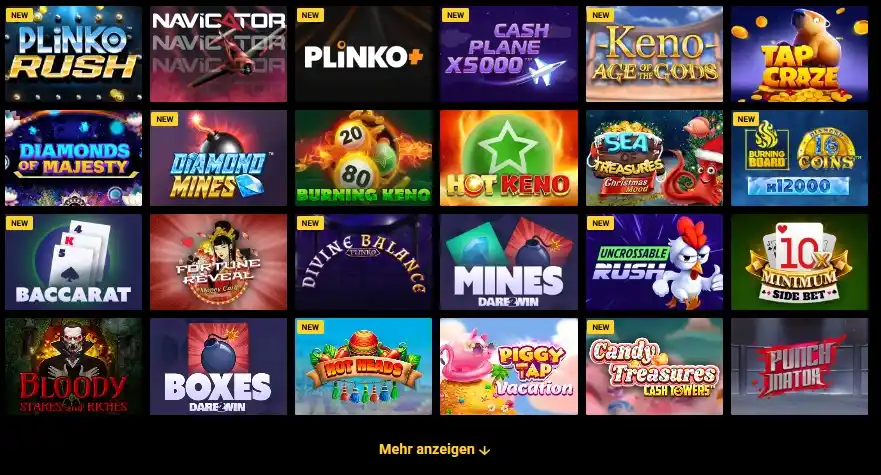Launch the Navigator game
Screen dimensions: 881x475
pos(219,54)
